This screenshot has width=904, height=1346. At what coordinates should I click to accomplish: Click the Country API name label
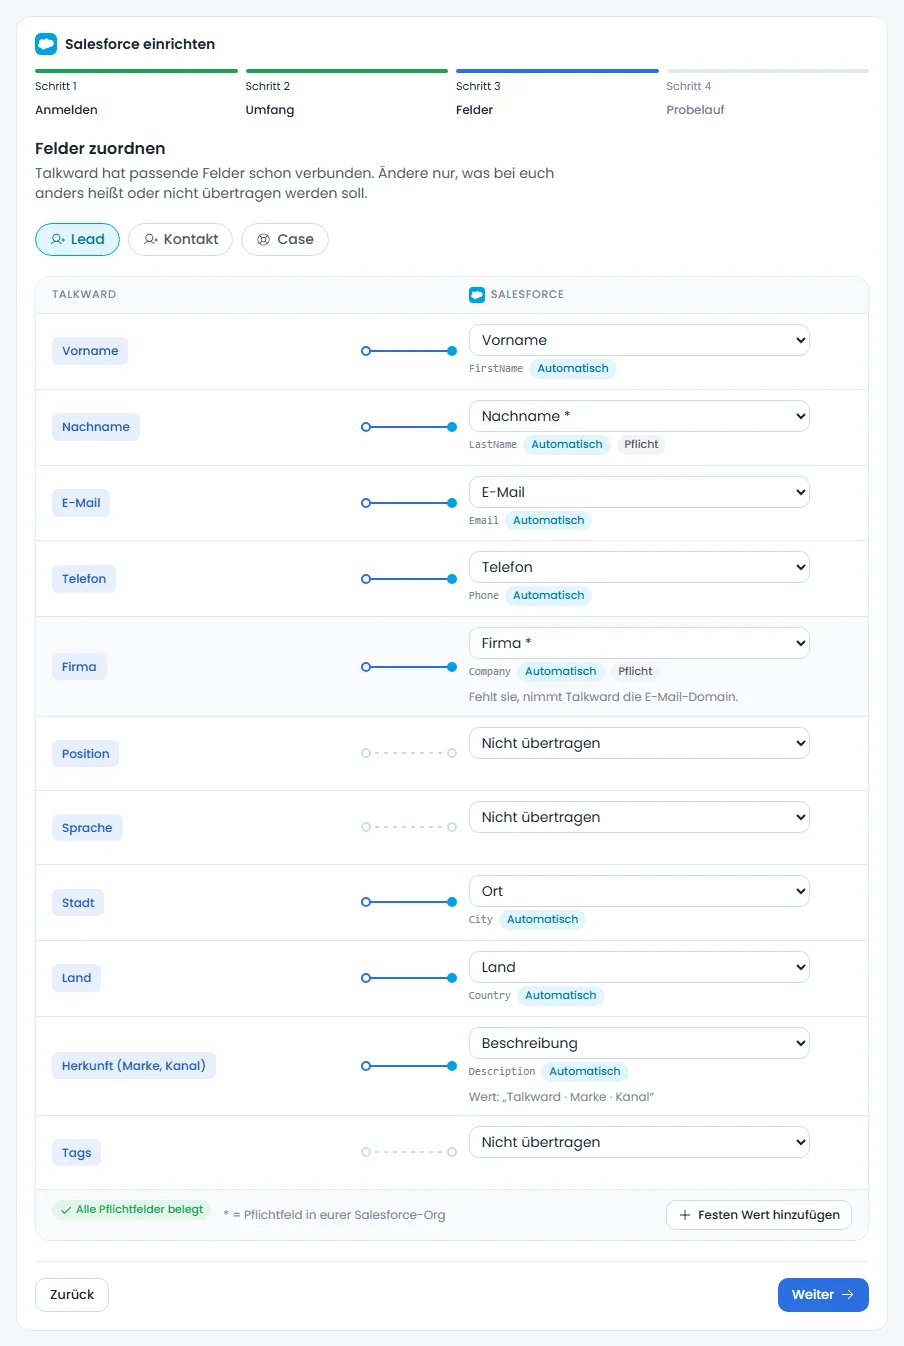point(490,996)
